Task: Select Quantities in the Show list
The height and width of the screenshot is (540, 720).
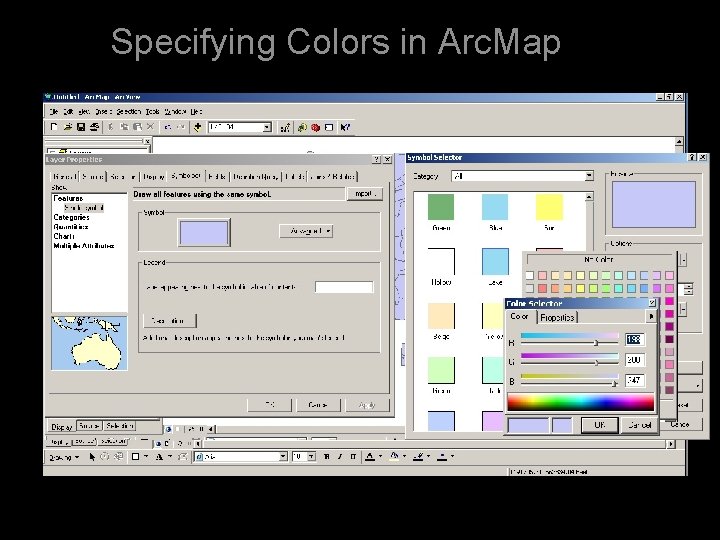Action: pos(71,227)
